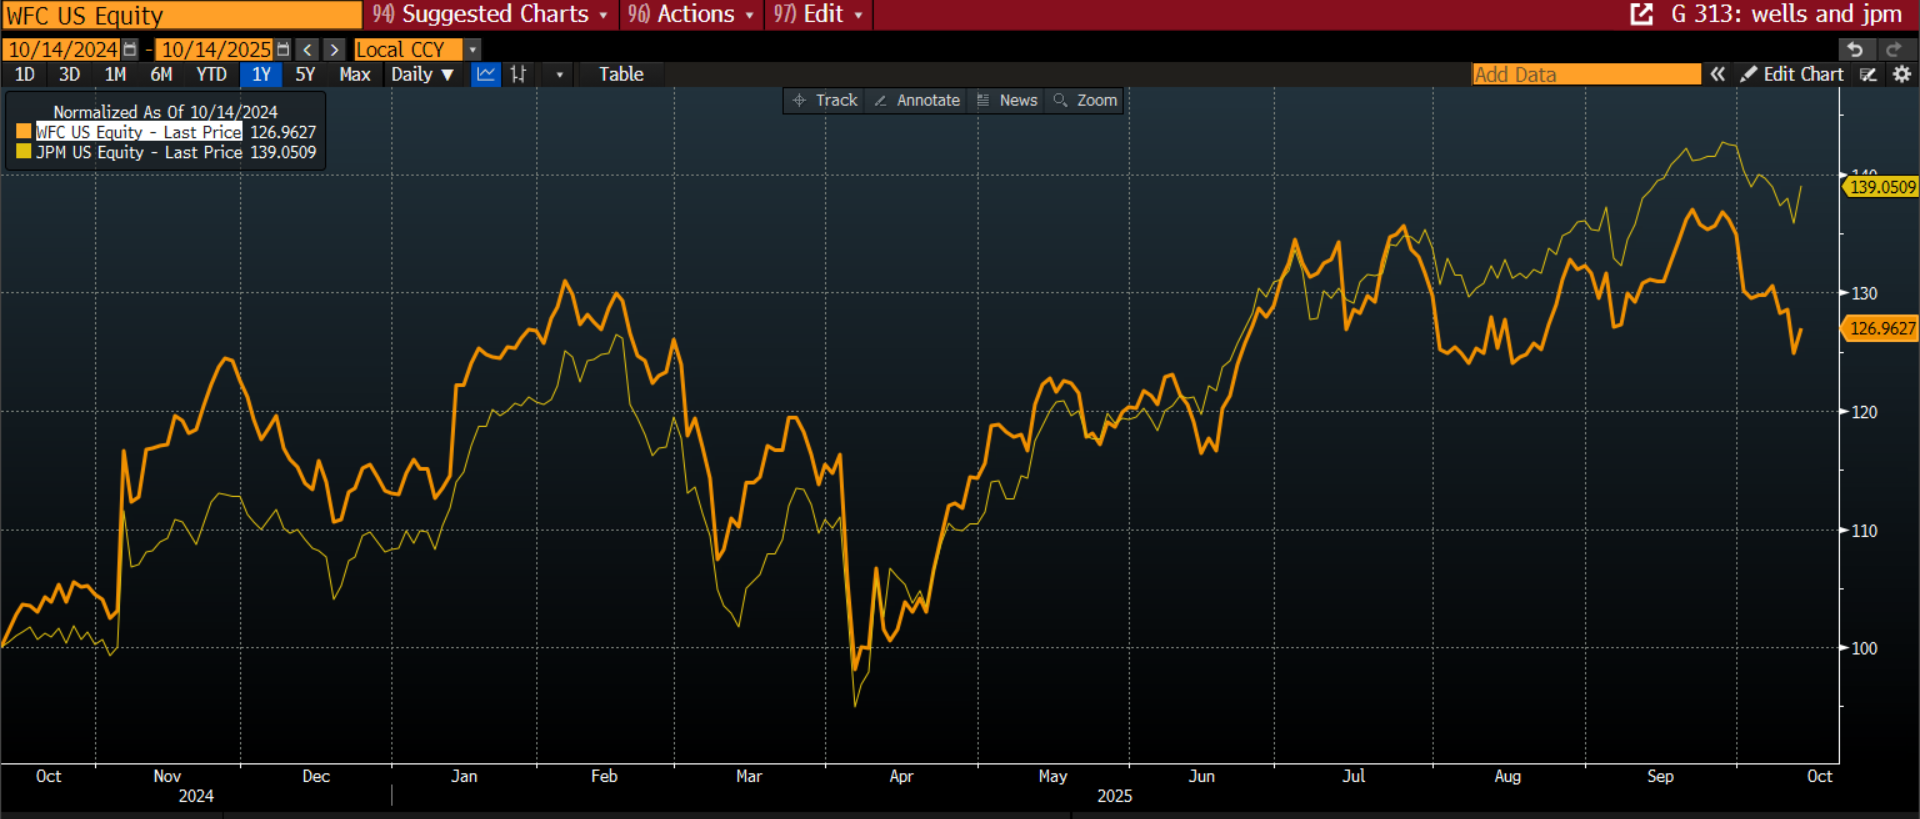Select the 5Y time range tab
The width and height of the screenshot is (1920, 819).
[x=305, y=74]
